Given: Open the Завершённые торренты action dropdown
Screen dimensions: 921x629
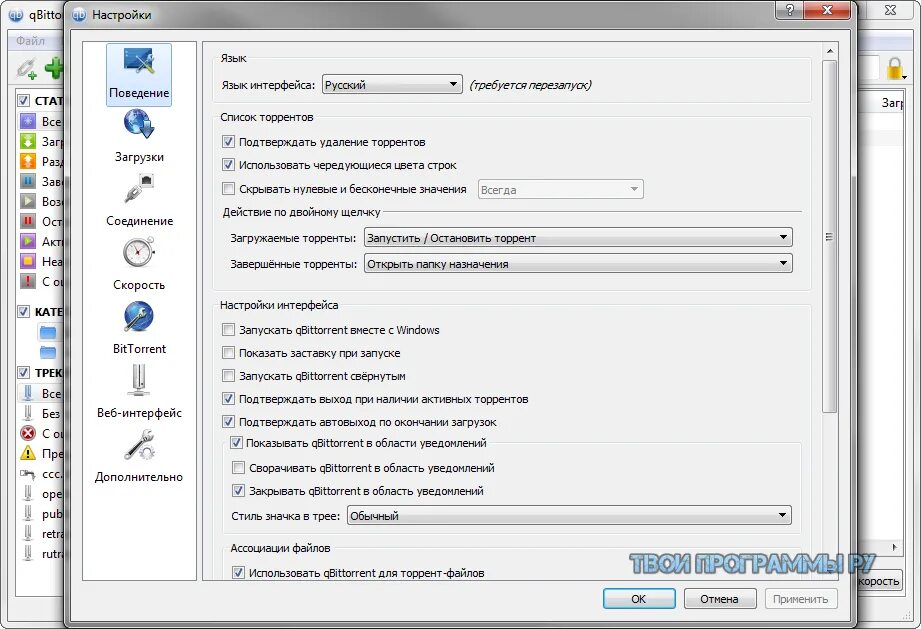Looking at the screenshot, I should coord(578,263).
